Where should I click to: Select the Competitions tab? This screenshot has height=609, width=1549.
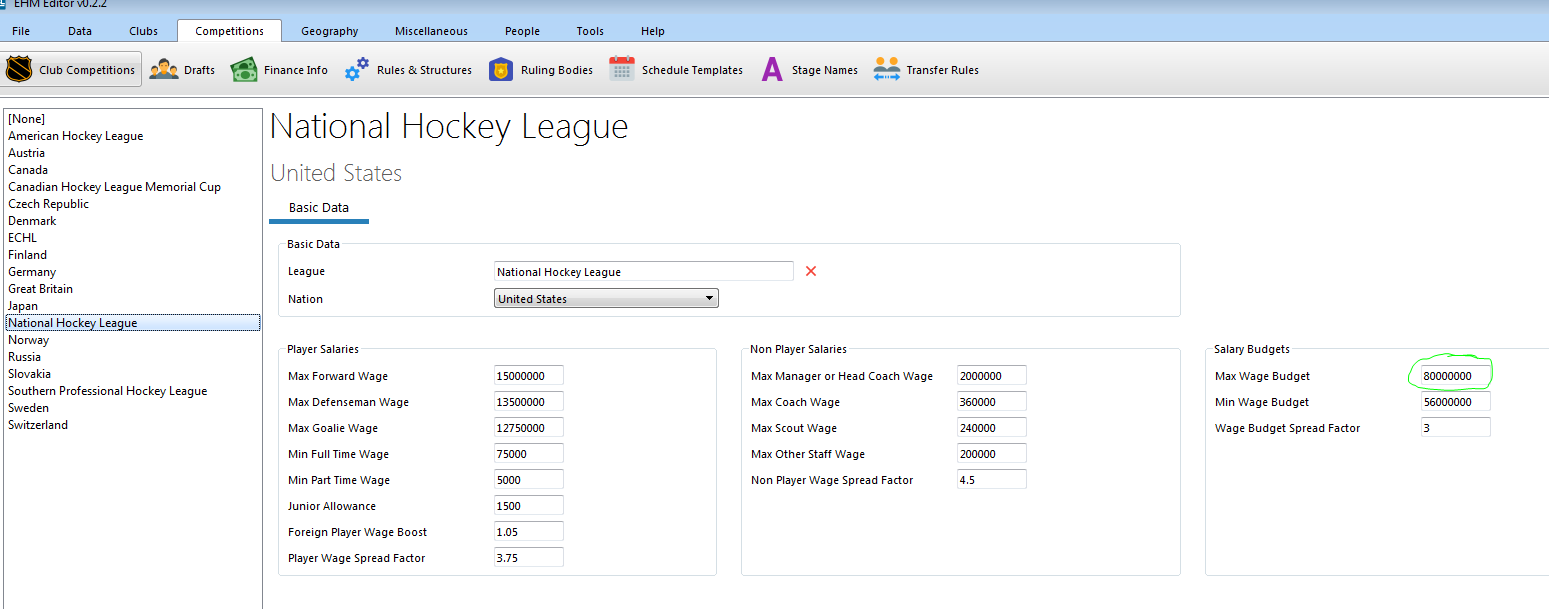coord(230,31)
